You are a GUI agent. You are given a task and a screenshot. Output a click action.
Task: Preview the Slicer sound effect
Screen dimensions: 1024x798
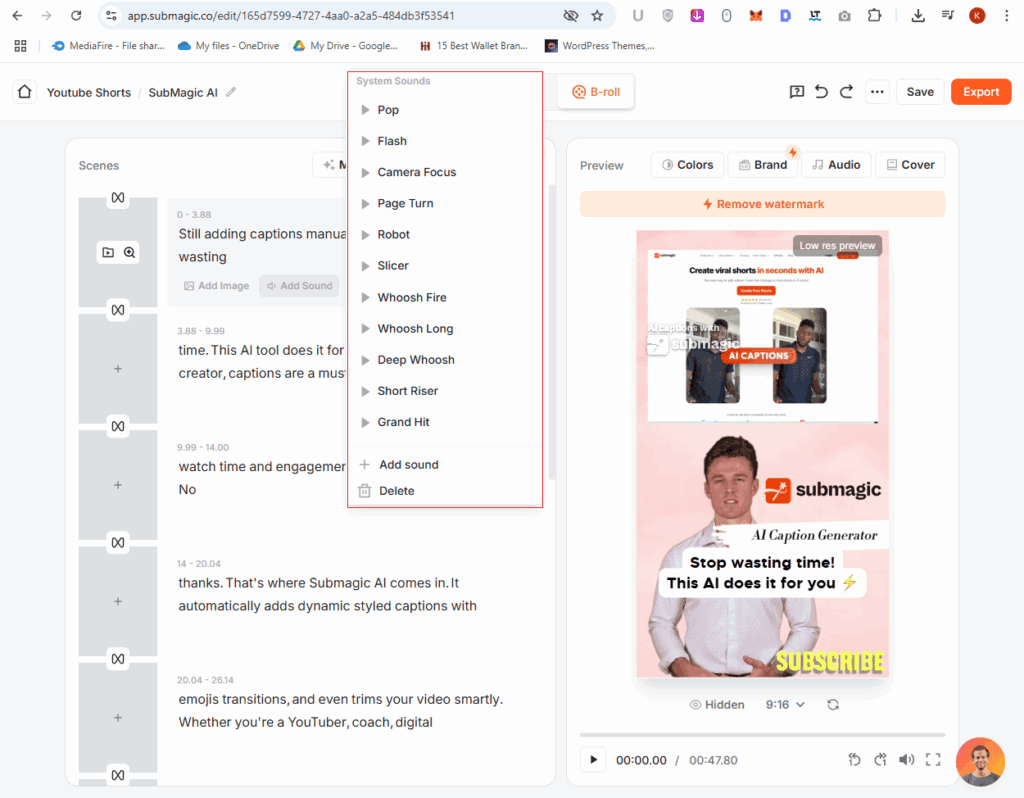pyautogui.click(x=365, y=266)
